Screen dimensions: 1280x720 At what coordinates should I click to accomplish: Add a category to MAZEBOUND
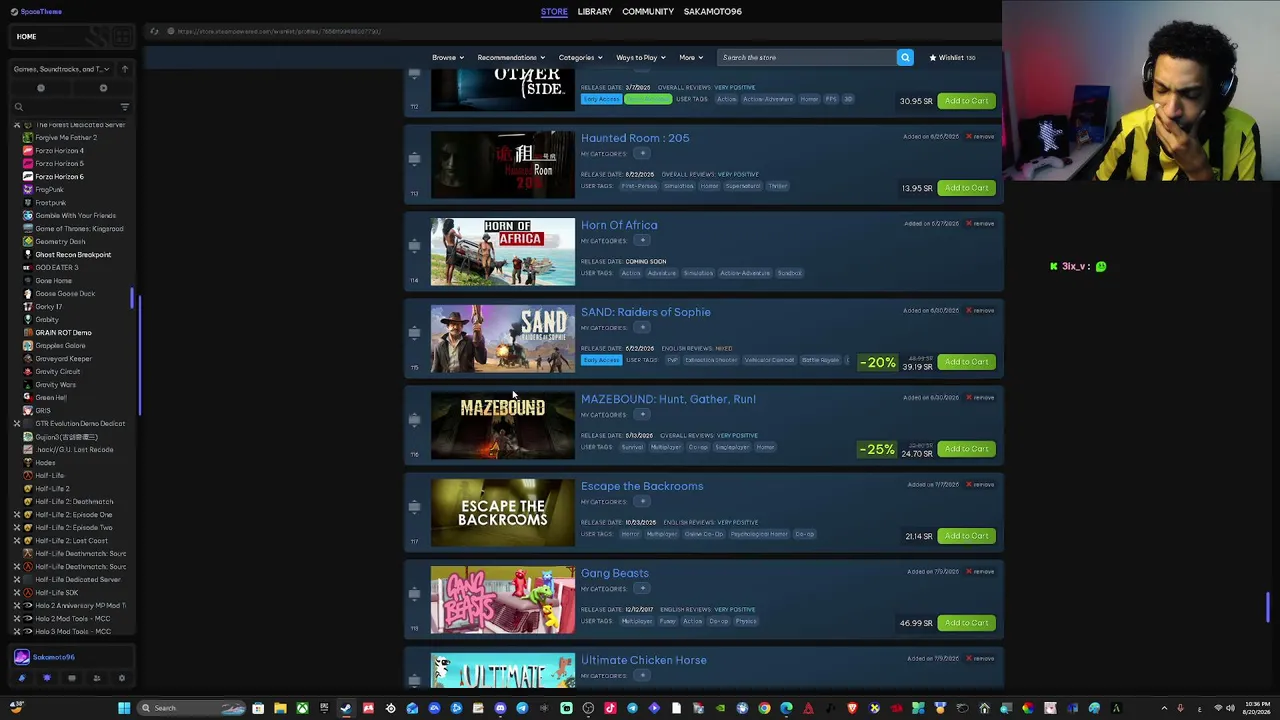point(643,414)
